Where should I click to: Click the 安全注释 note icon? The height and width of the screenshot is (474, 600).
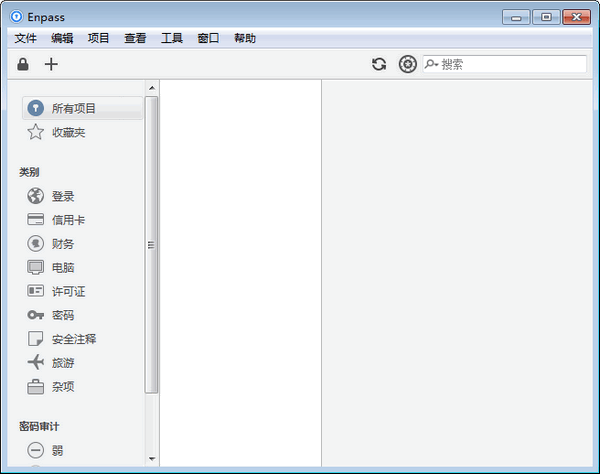[36, 339]
